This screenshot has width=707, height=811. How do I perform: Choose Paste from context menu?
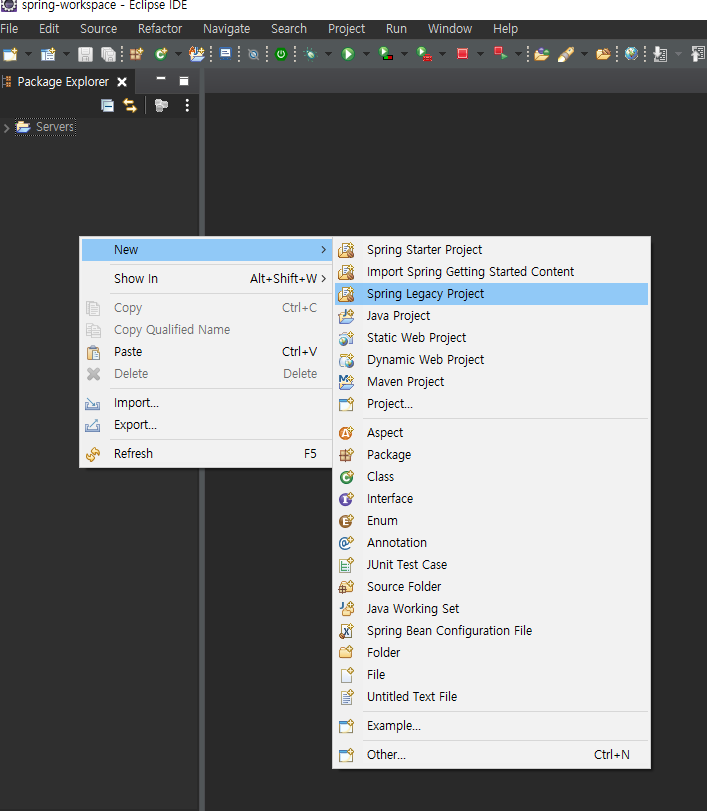(206, 352)
